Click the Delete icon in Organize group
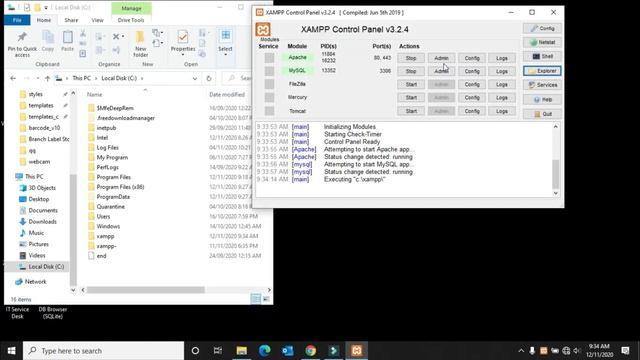Image resolution: width=640 pixels, height=360 pixels. click(x=116, y=36)
